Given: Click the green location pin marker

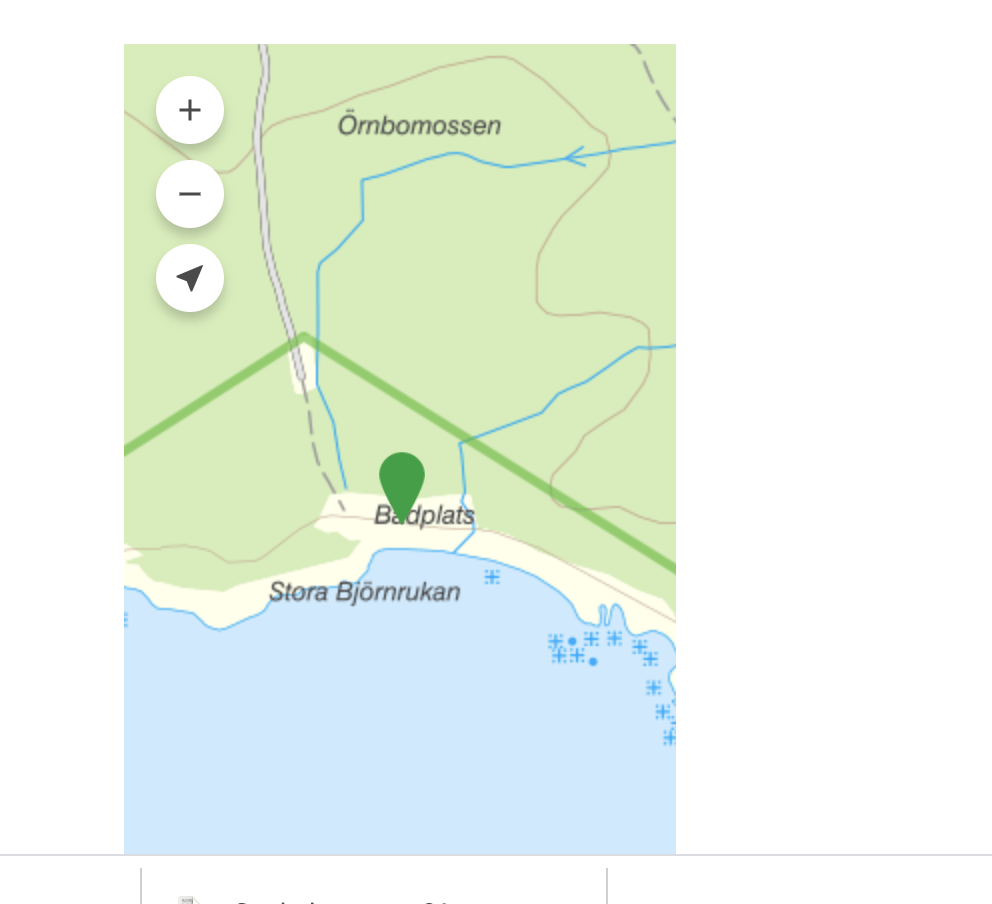Looking at the screenshot, I should (402, 482).
